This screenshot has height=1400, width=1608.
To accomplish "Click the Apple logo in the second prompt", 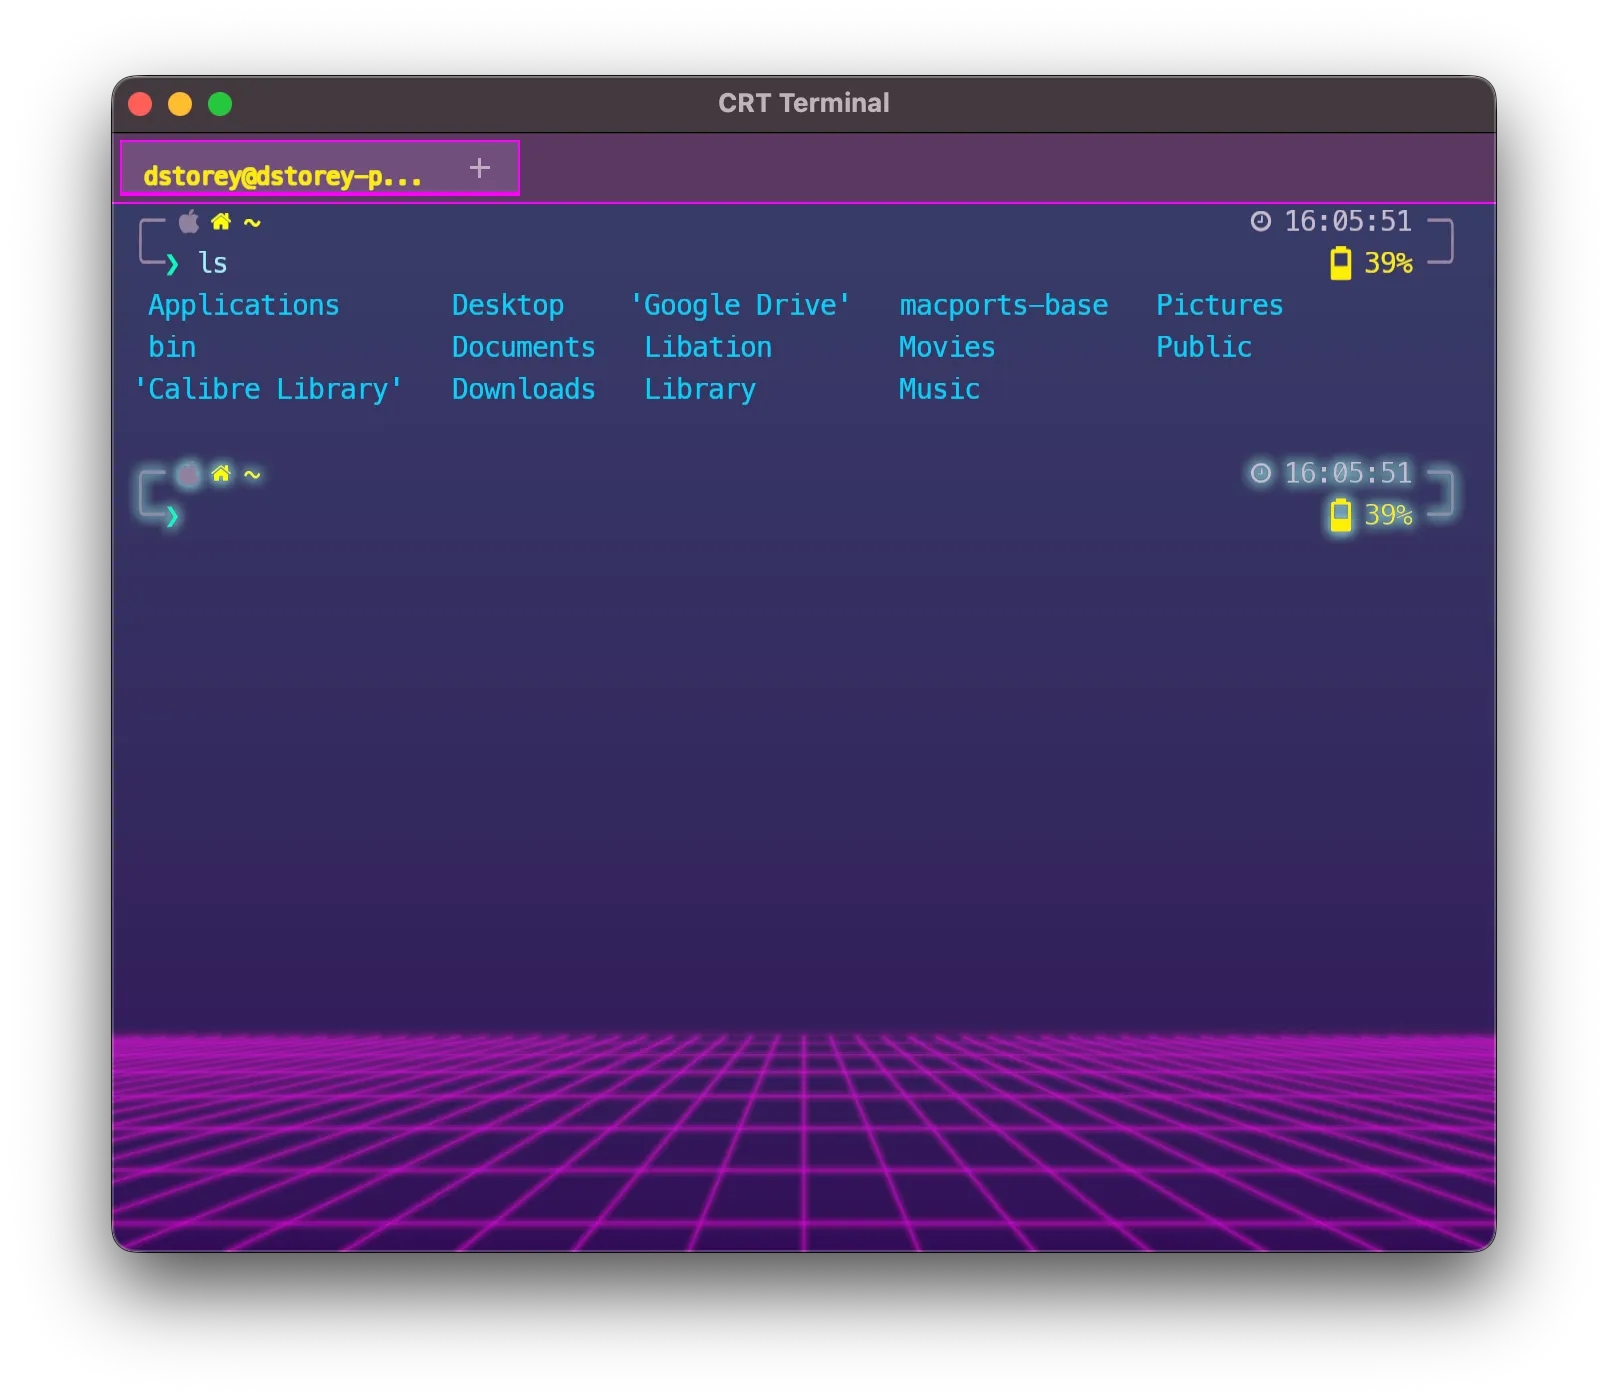I will click(x=189, y=473).
